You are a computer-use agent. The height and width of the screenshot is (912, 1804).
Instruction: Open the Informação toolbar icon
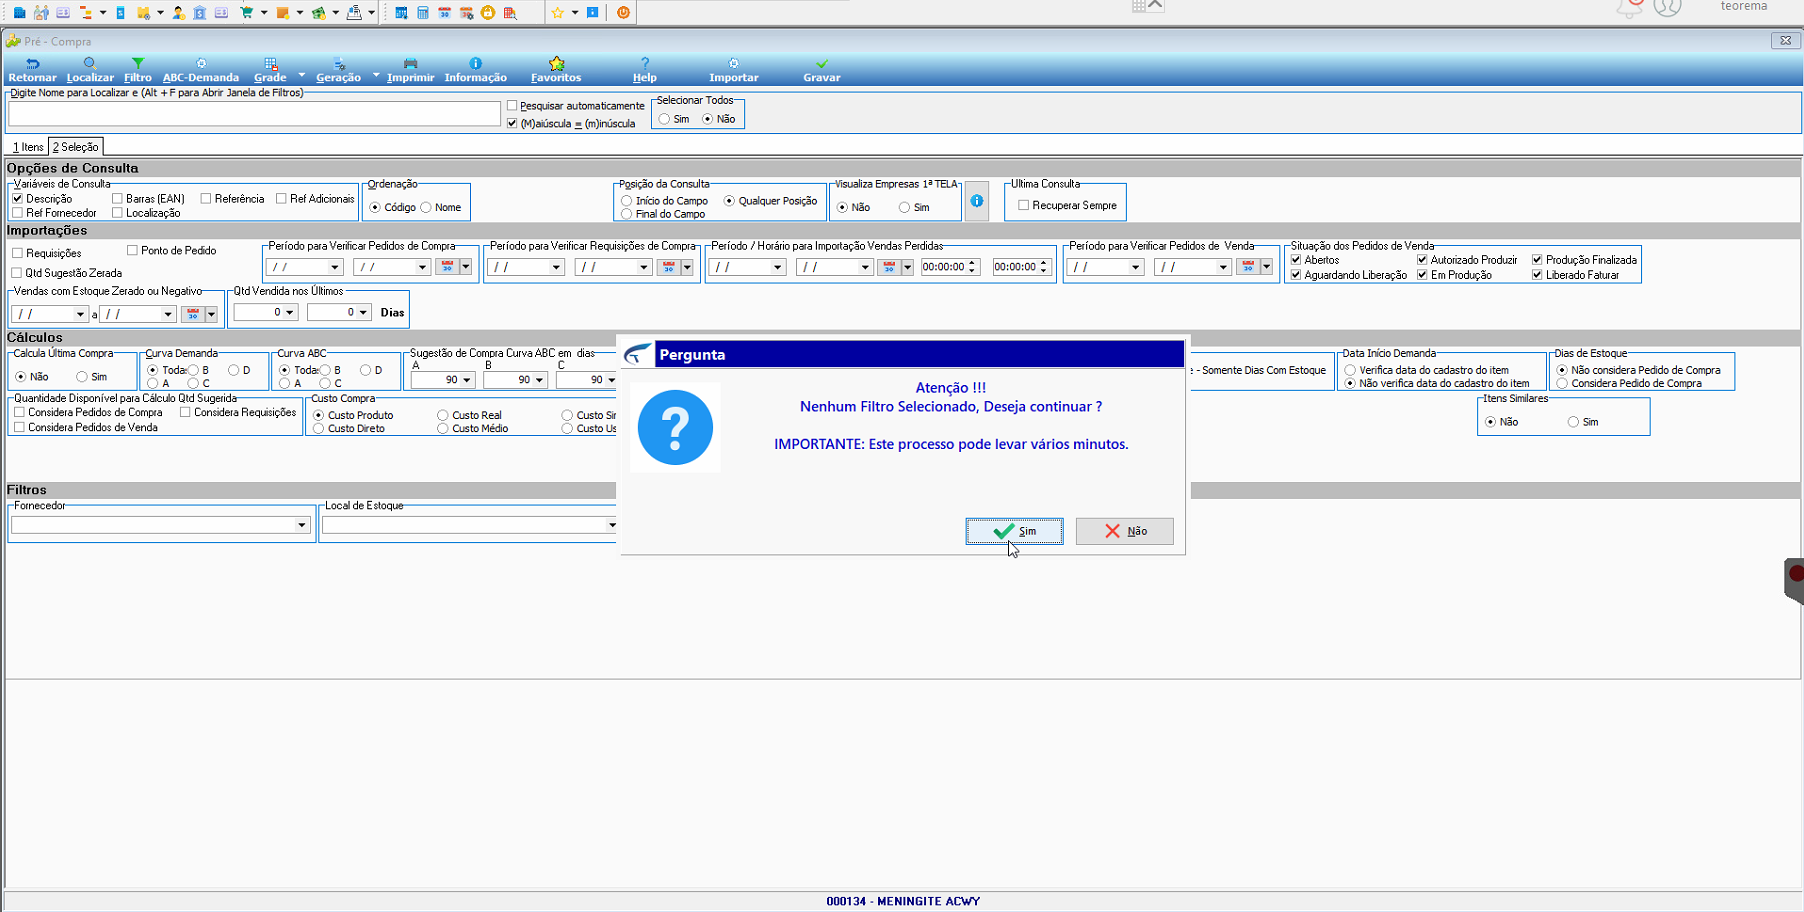click(x=475, y=63)
